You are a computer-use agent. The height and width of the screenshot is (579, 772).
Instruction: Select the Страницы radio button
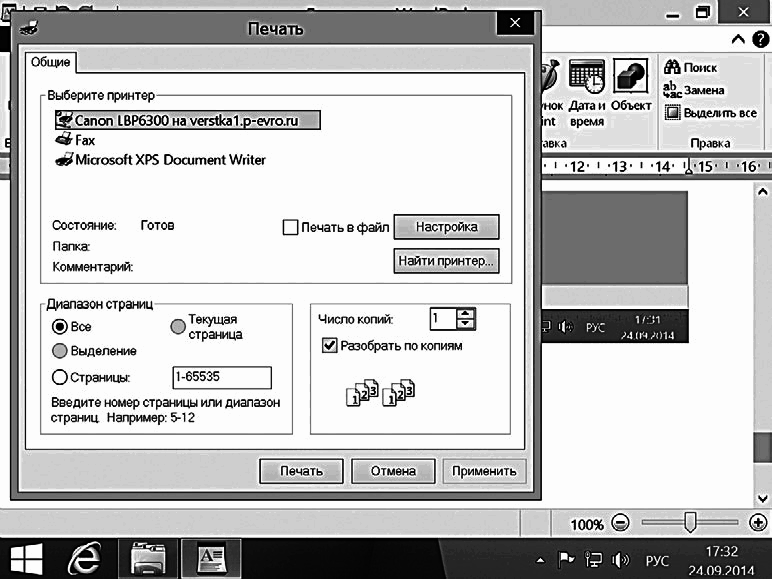[x=60, y=377]
